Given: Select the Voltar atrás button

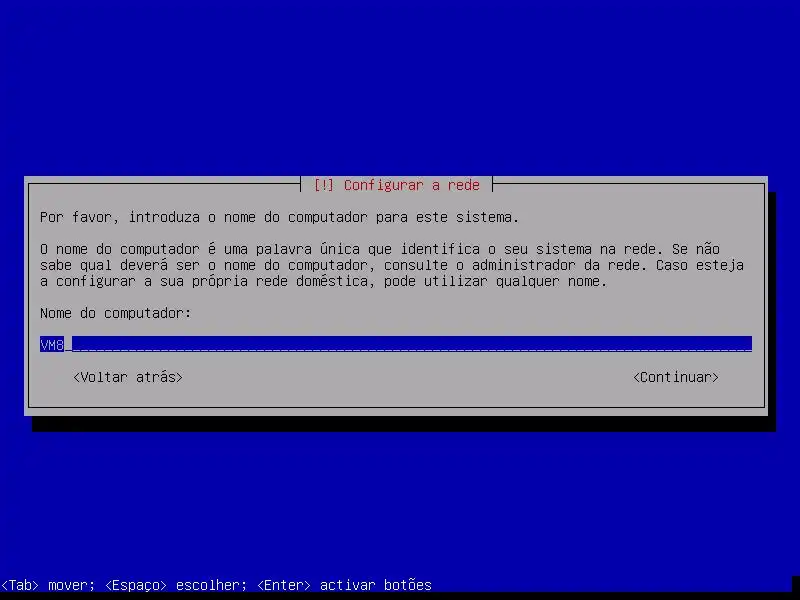Looking at the screenshot, I should [x=128, y=377].
